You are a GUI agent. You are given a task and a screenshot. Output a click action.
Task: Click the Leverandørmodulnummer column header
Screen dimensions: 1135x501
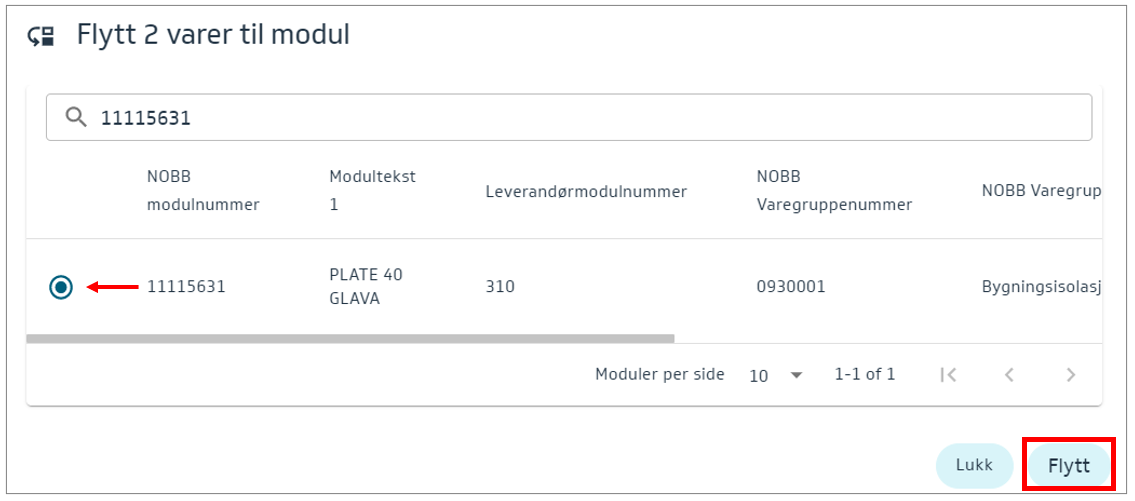click(x=586, y=192)
